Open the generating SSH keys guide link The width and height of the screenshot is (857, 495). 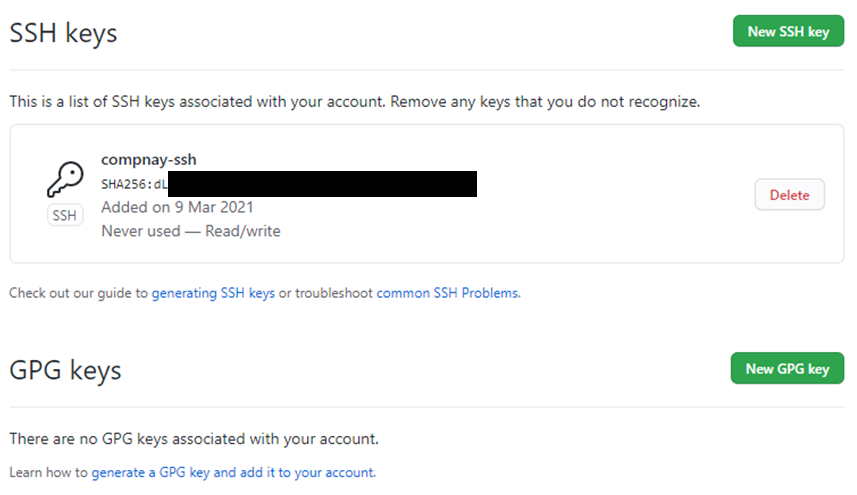[213, 293]
